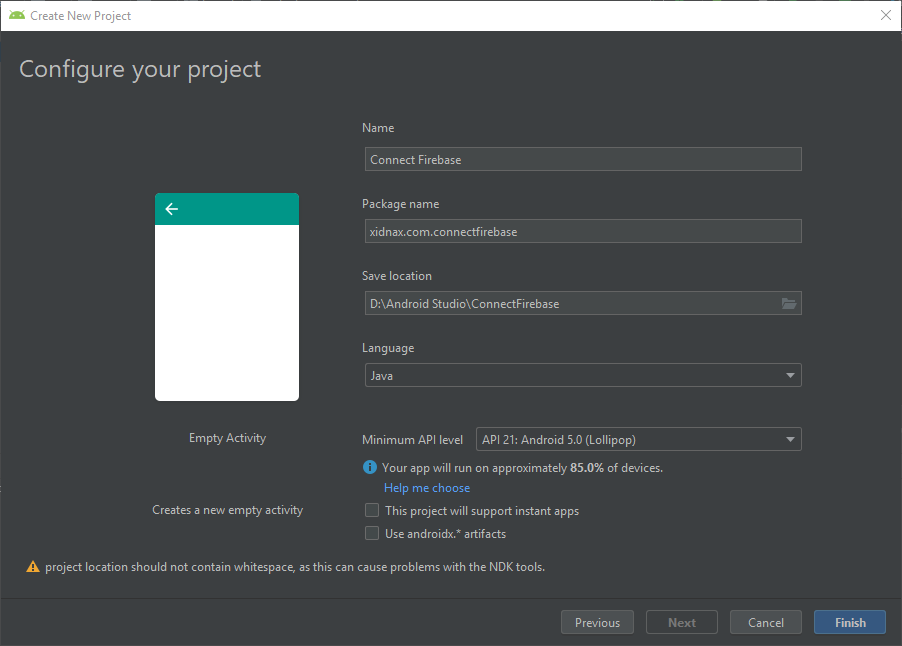Click the disabled Next button

682,622
